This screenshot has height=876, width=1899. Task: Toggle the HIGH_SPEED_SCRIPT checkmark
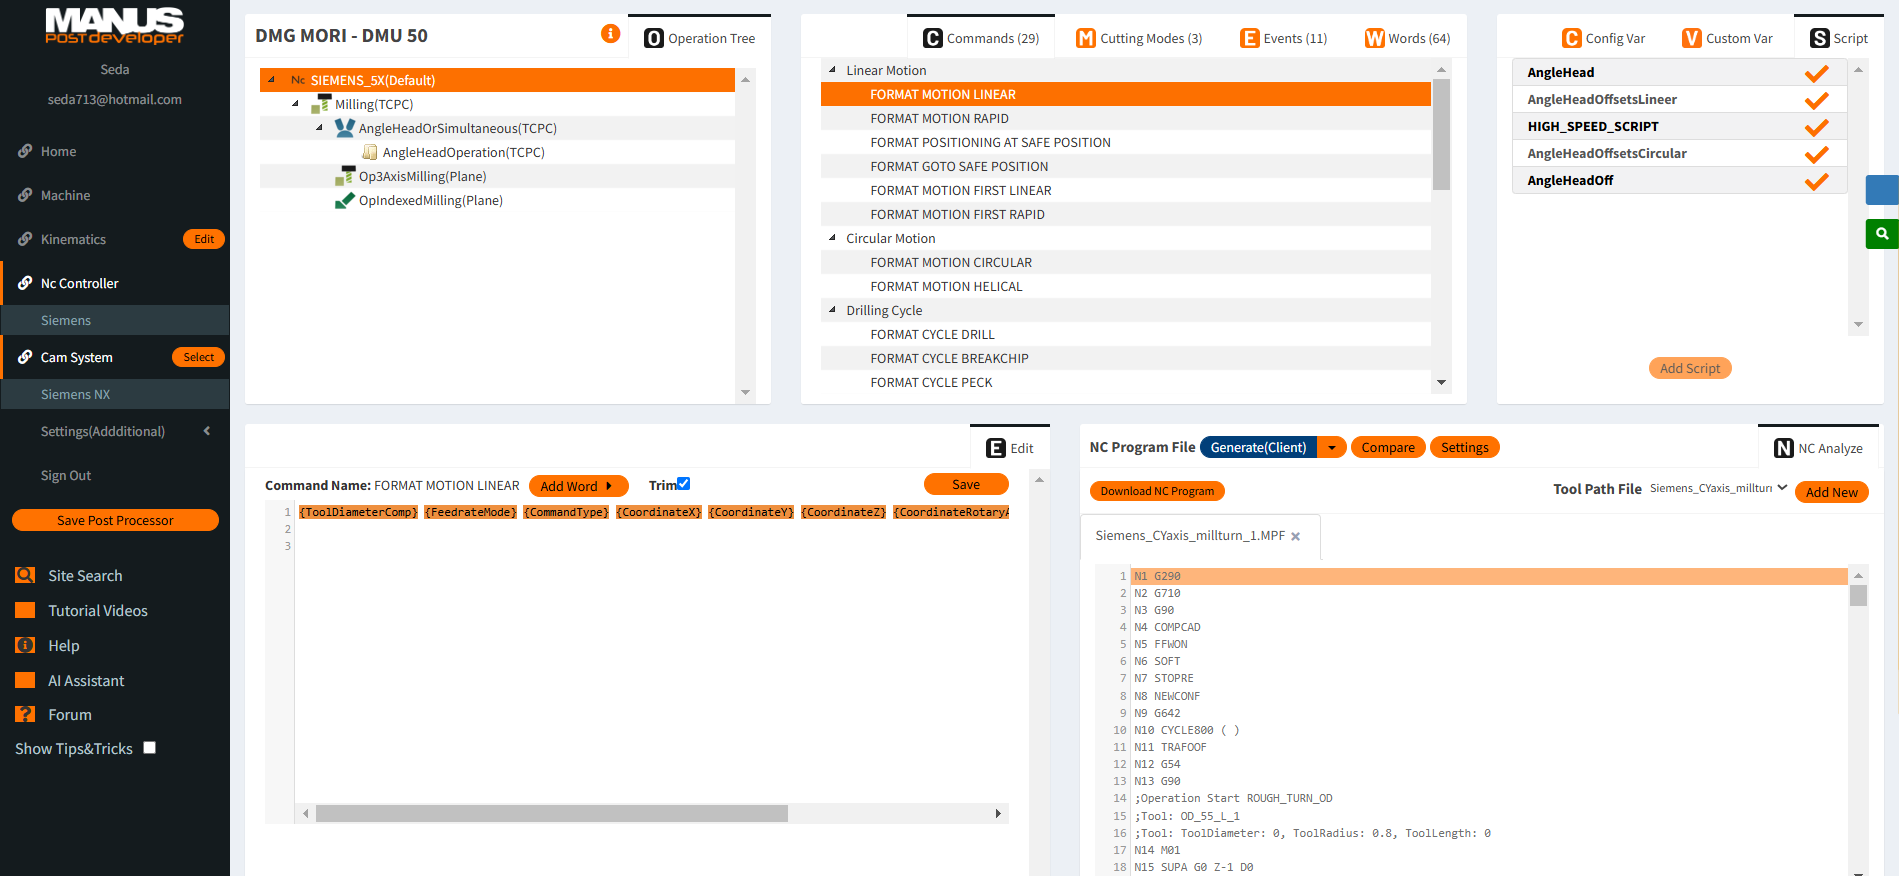click(1816, 127)
